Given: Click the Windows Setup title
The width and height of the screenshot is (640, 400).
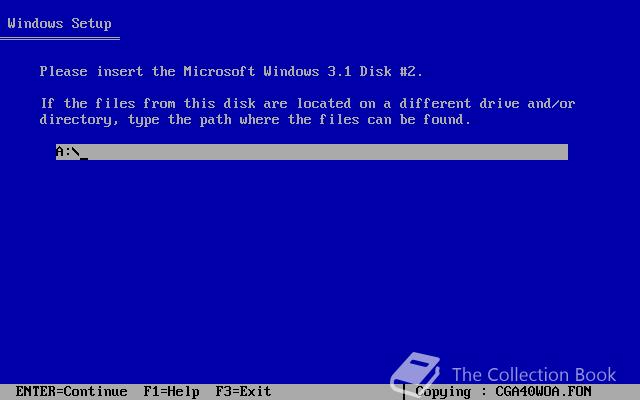Looking at the screenshot, I should (x=60, y=23).
